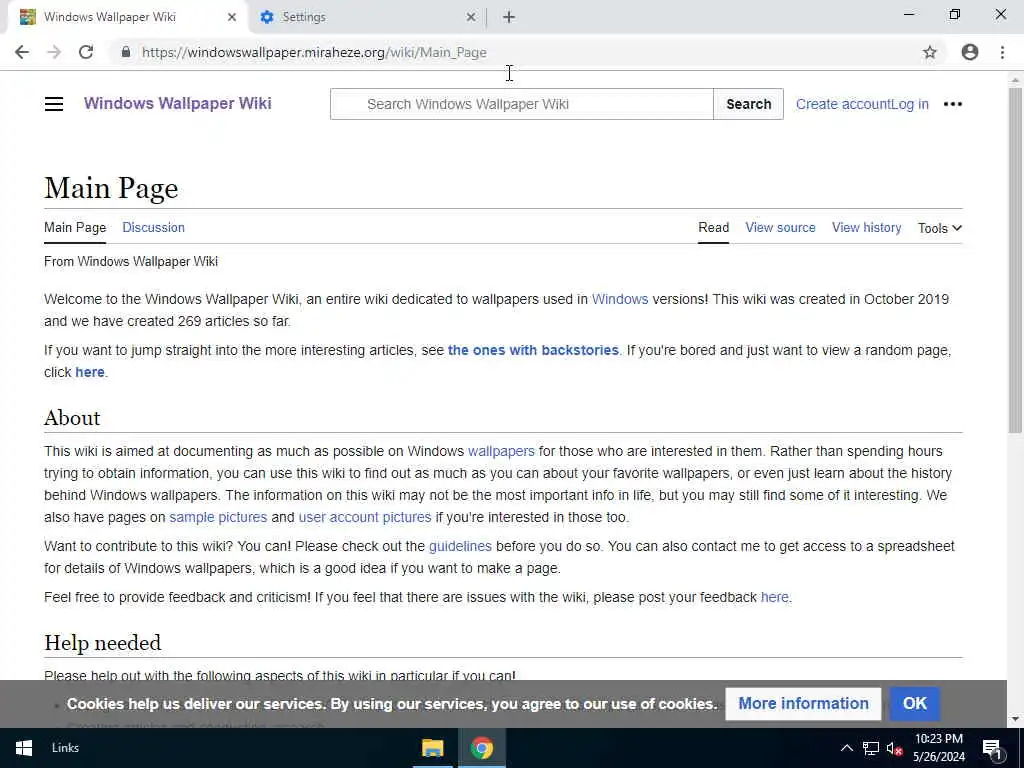Viewport: 1024px width, 768px height.
Task: Minimize the Chrome window
Action: coord(909,14)
